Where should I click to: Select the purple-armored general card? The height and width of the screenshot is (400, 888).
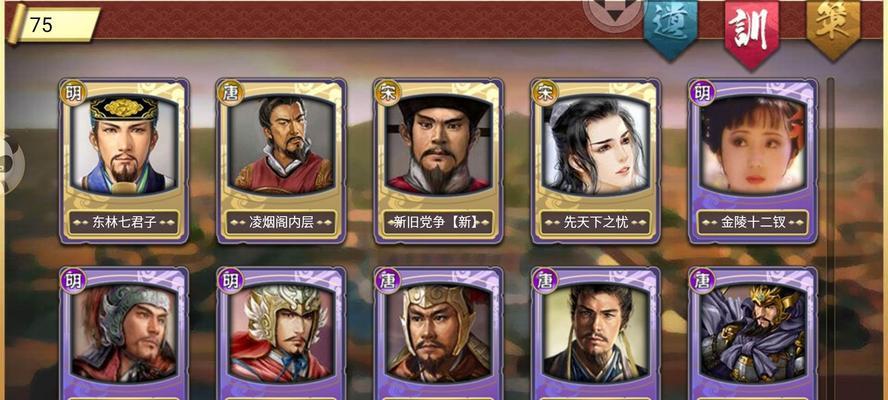753,333
